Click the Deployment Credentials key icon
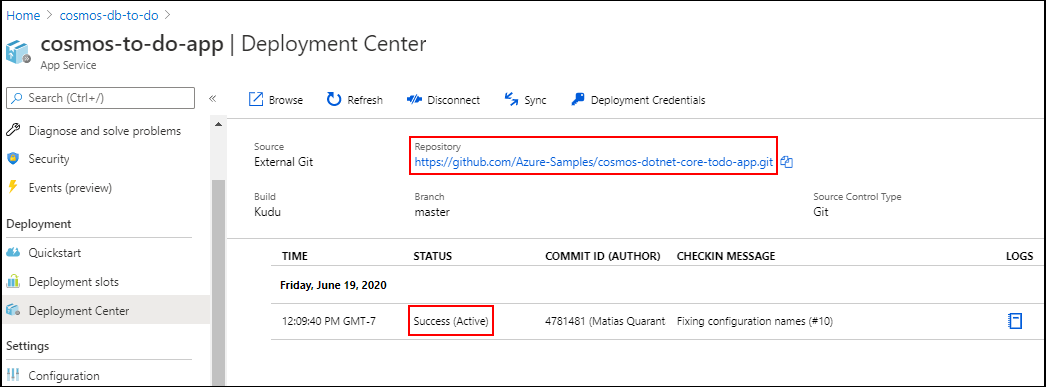Viewport: 1046px width, 387px height. pyautogui.click(x=578, y=99)
